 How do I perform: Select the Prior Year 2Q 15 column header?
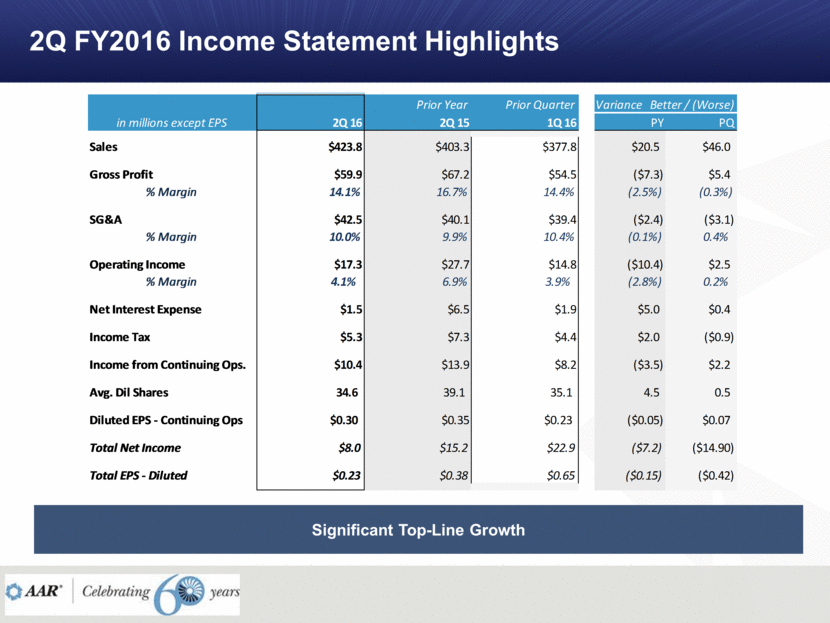pos(441,113)
